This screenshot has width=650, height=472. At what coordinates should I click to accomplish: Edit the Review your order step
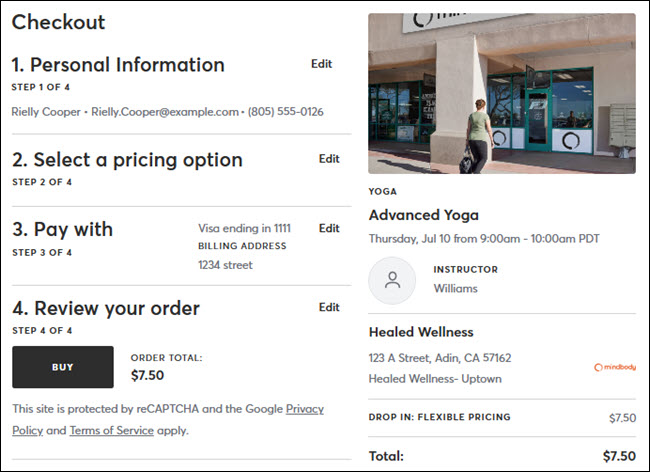(329, 307)
